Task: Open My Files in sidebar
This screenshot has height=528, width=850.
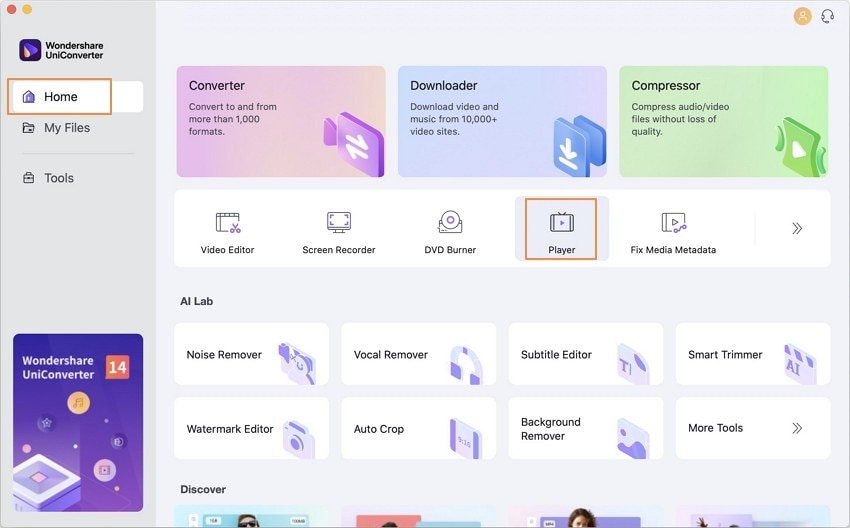Action: click(x=56, y=128)
